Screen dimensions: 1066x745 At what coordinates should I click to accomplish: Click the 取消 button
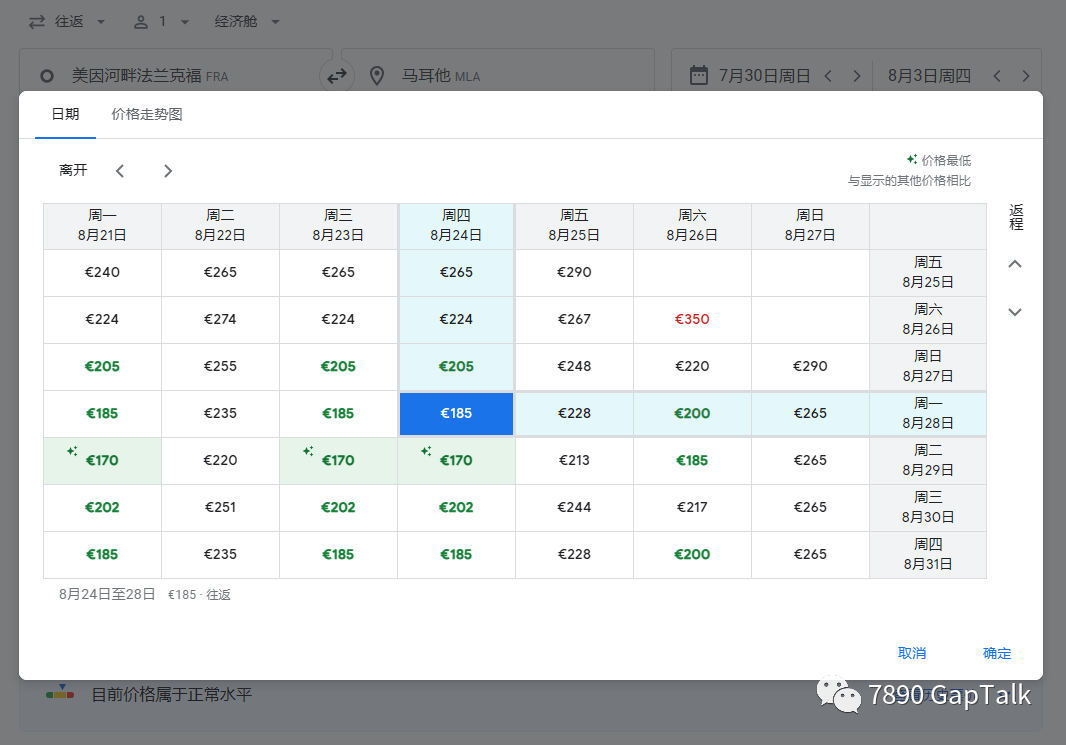[912, 653]
